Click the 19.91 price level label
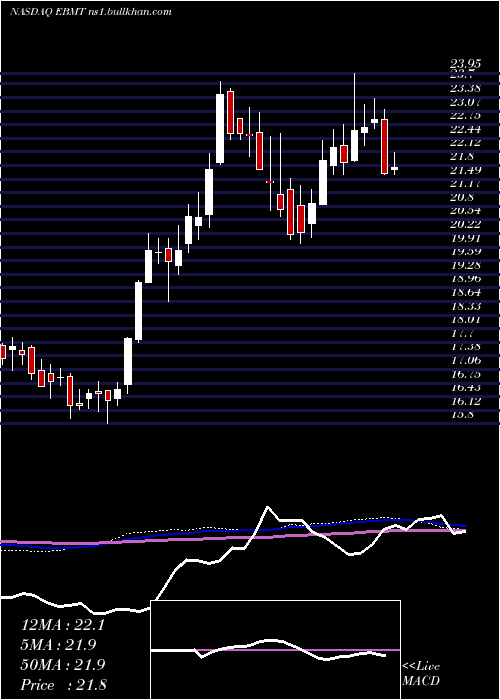Screen dimensions: 500x700 (468, 238)
